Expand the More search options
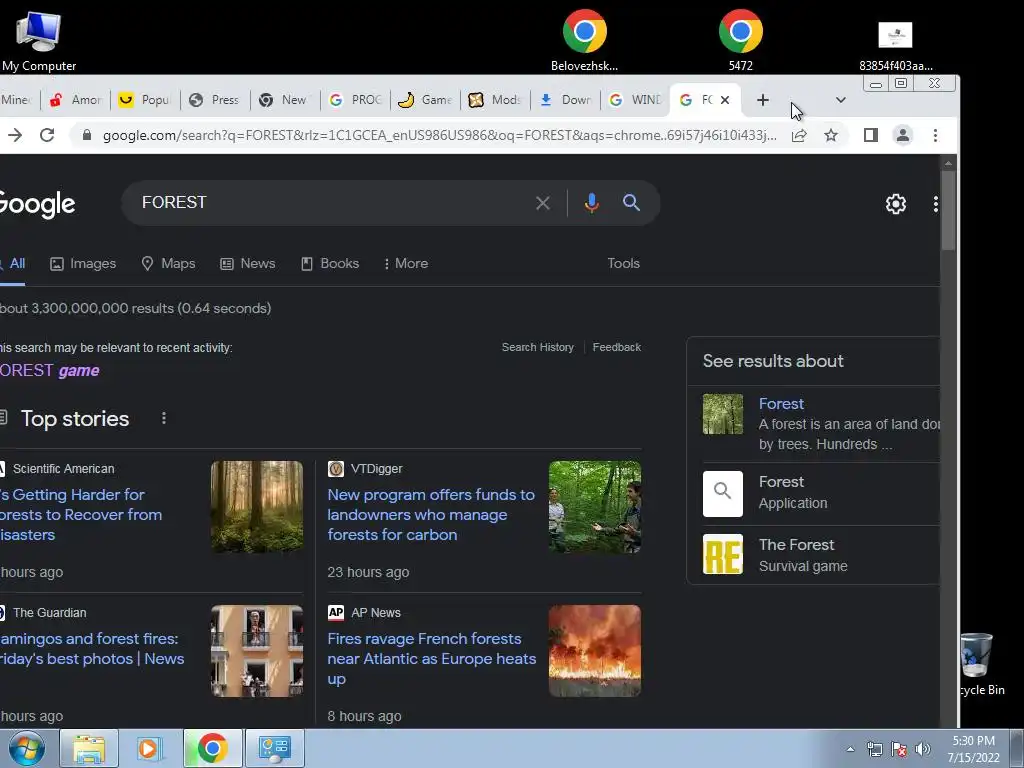Viewport: 1024px width, 768px height. point(406,264)
